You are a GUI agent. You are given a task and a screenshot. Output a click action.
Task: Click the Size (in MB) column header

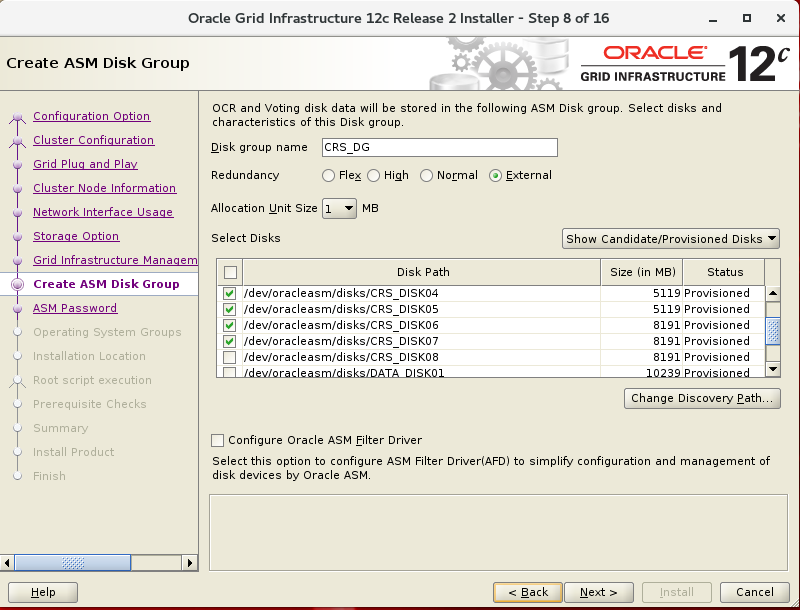point(642,272)
